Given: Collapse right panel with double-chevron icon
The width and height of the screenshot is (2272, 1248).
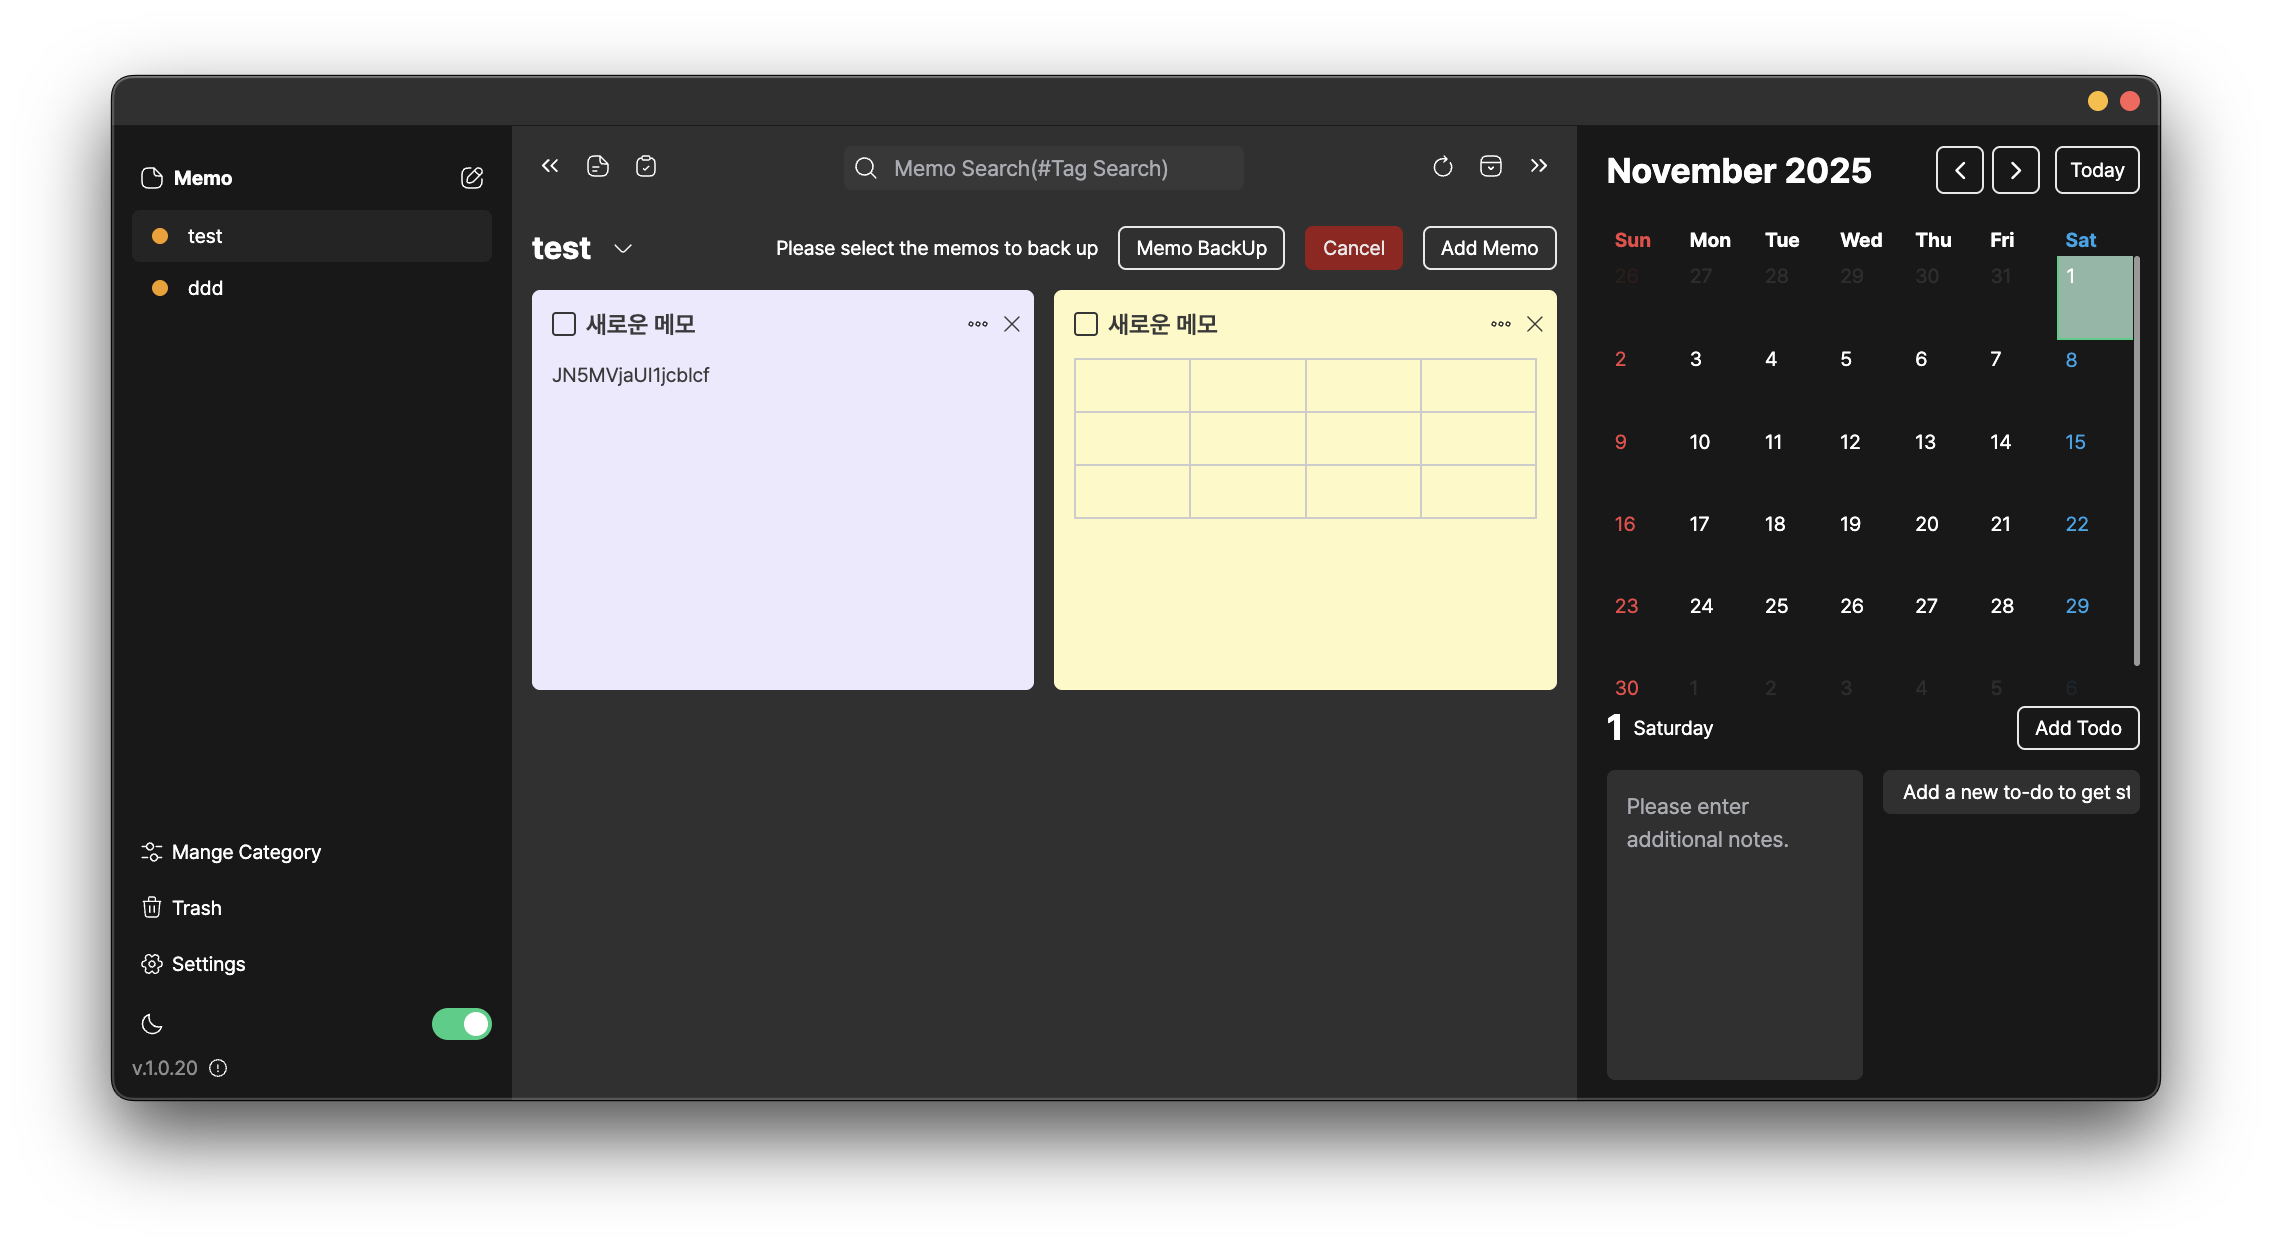Looking at the screenshot, I should (1538, 166).
